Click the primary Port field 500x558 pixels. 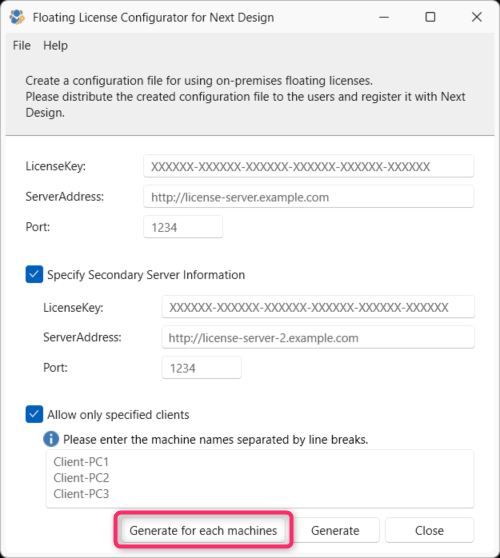183,227
